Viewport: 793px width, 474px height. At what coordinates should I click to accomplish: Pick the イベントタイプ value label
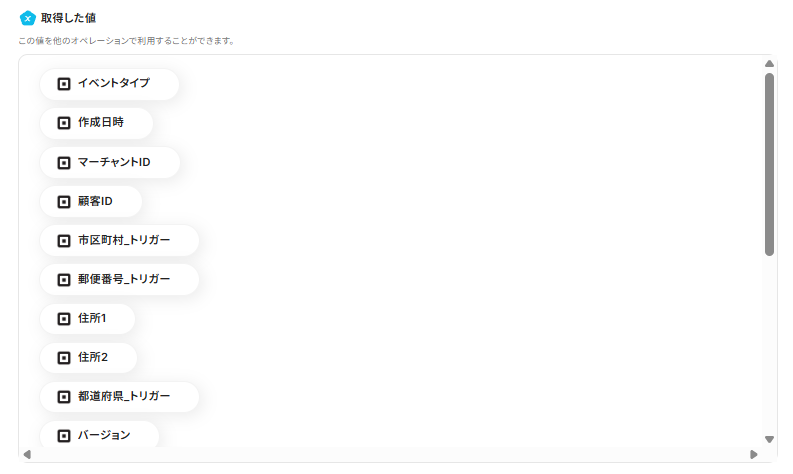(114, 83)
